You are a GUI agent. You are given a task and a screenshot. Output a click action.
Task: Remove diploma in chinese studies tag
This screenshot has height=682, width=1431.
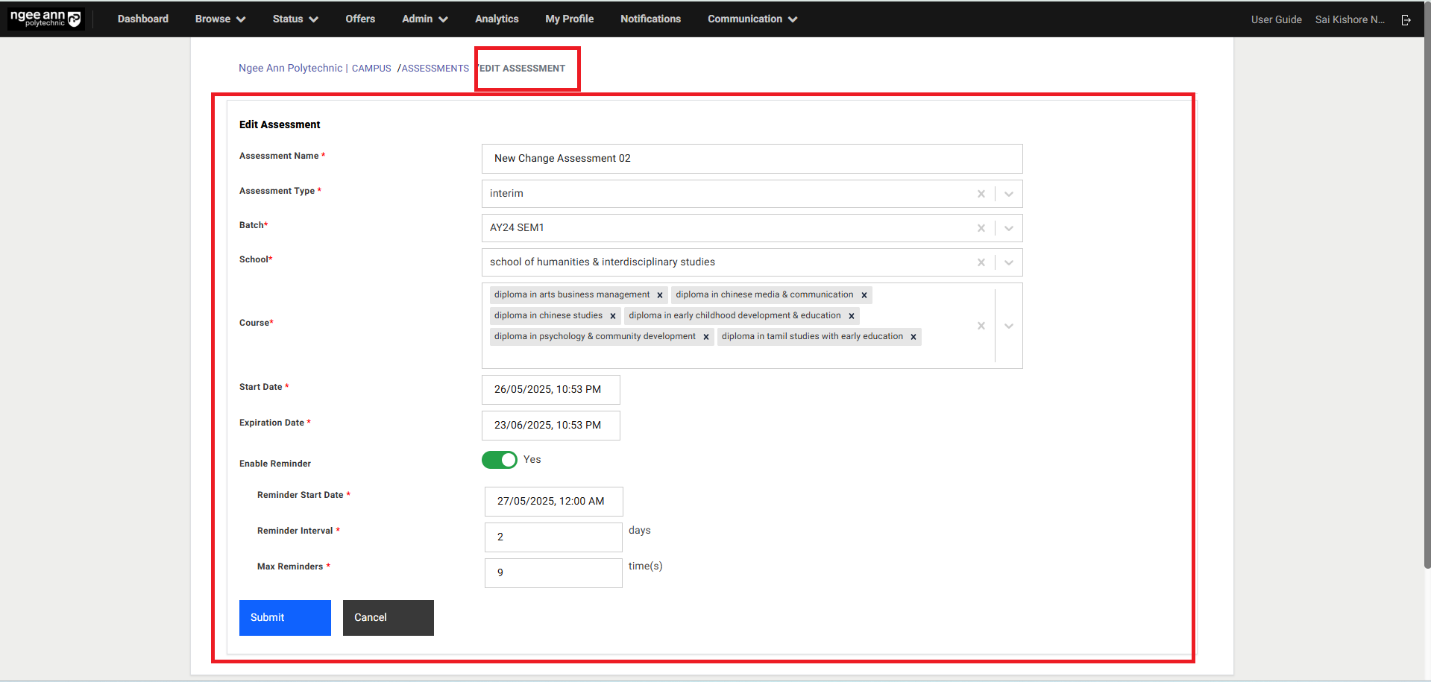(x=613, y=316)
